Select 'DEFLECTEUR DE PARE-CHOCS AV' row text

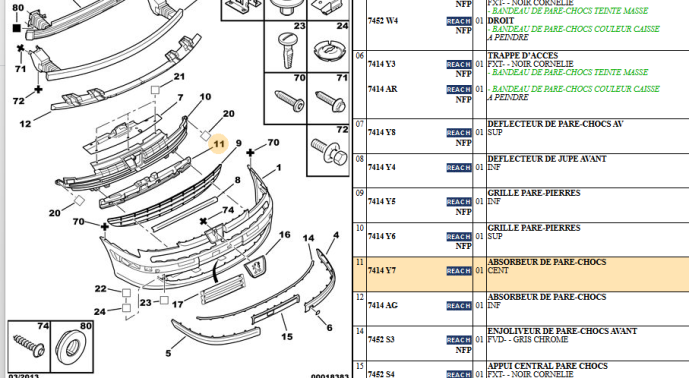(x=556, y=124)
